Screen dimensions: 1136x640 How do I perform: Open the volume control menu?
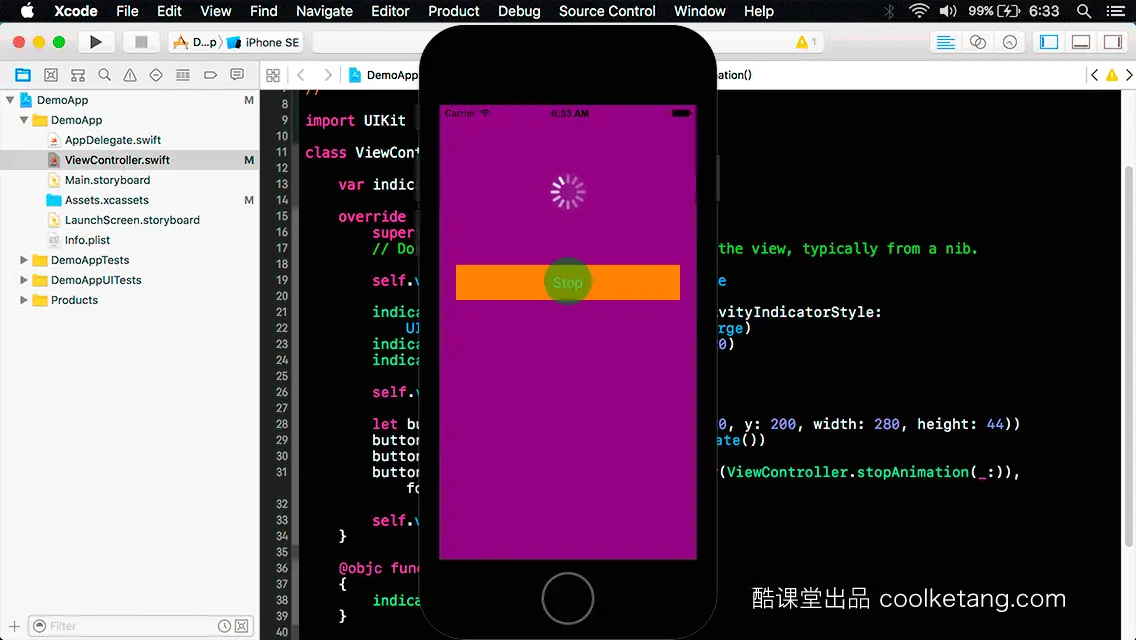pos(948,11)
